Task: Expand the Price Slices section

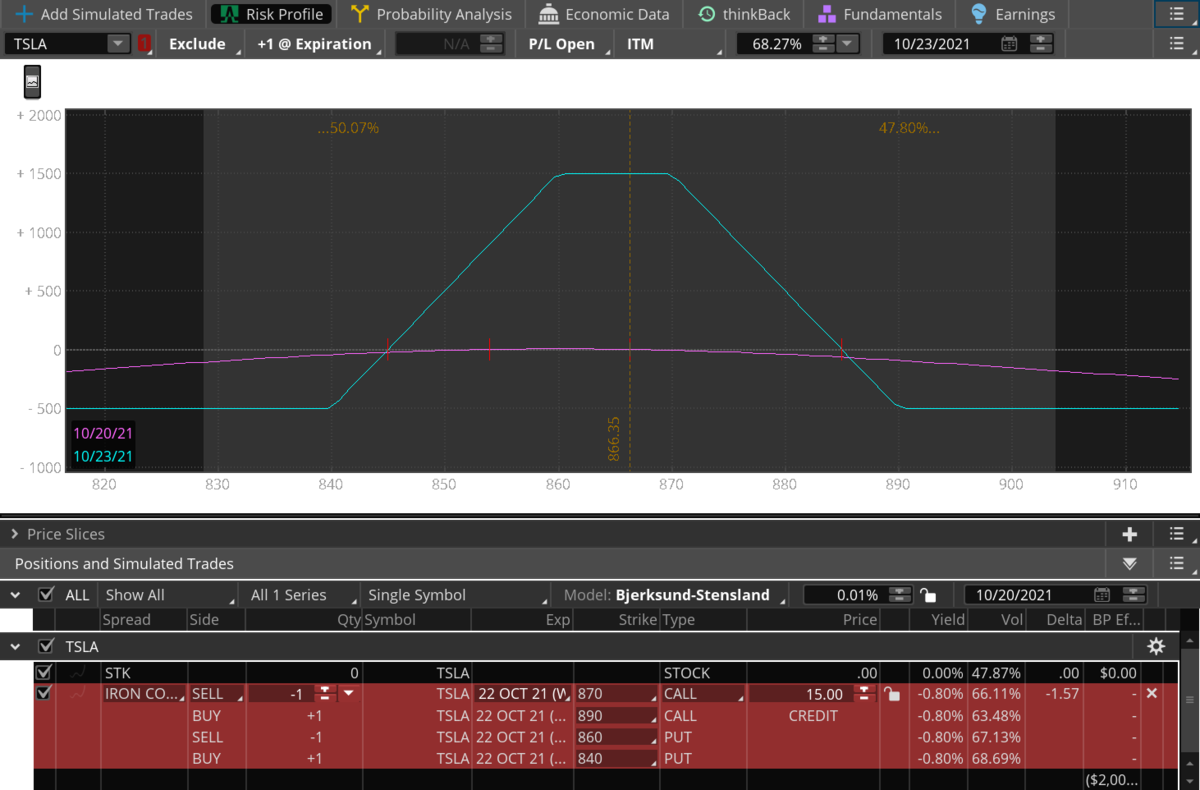Action: (x=15, y=534)
